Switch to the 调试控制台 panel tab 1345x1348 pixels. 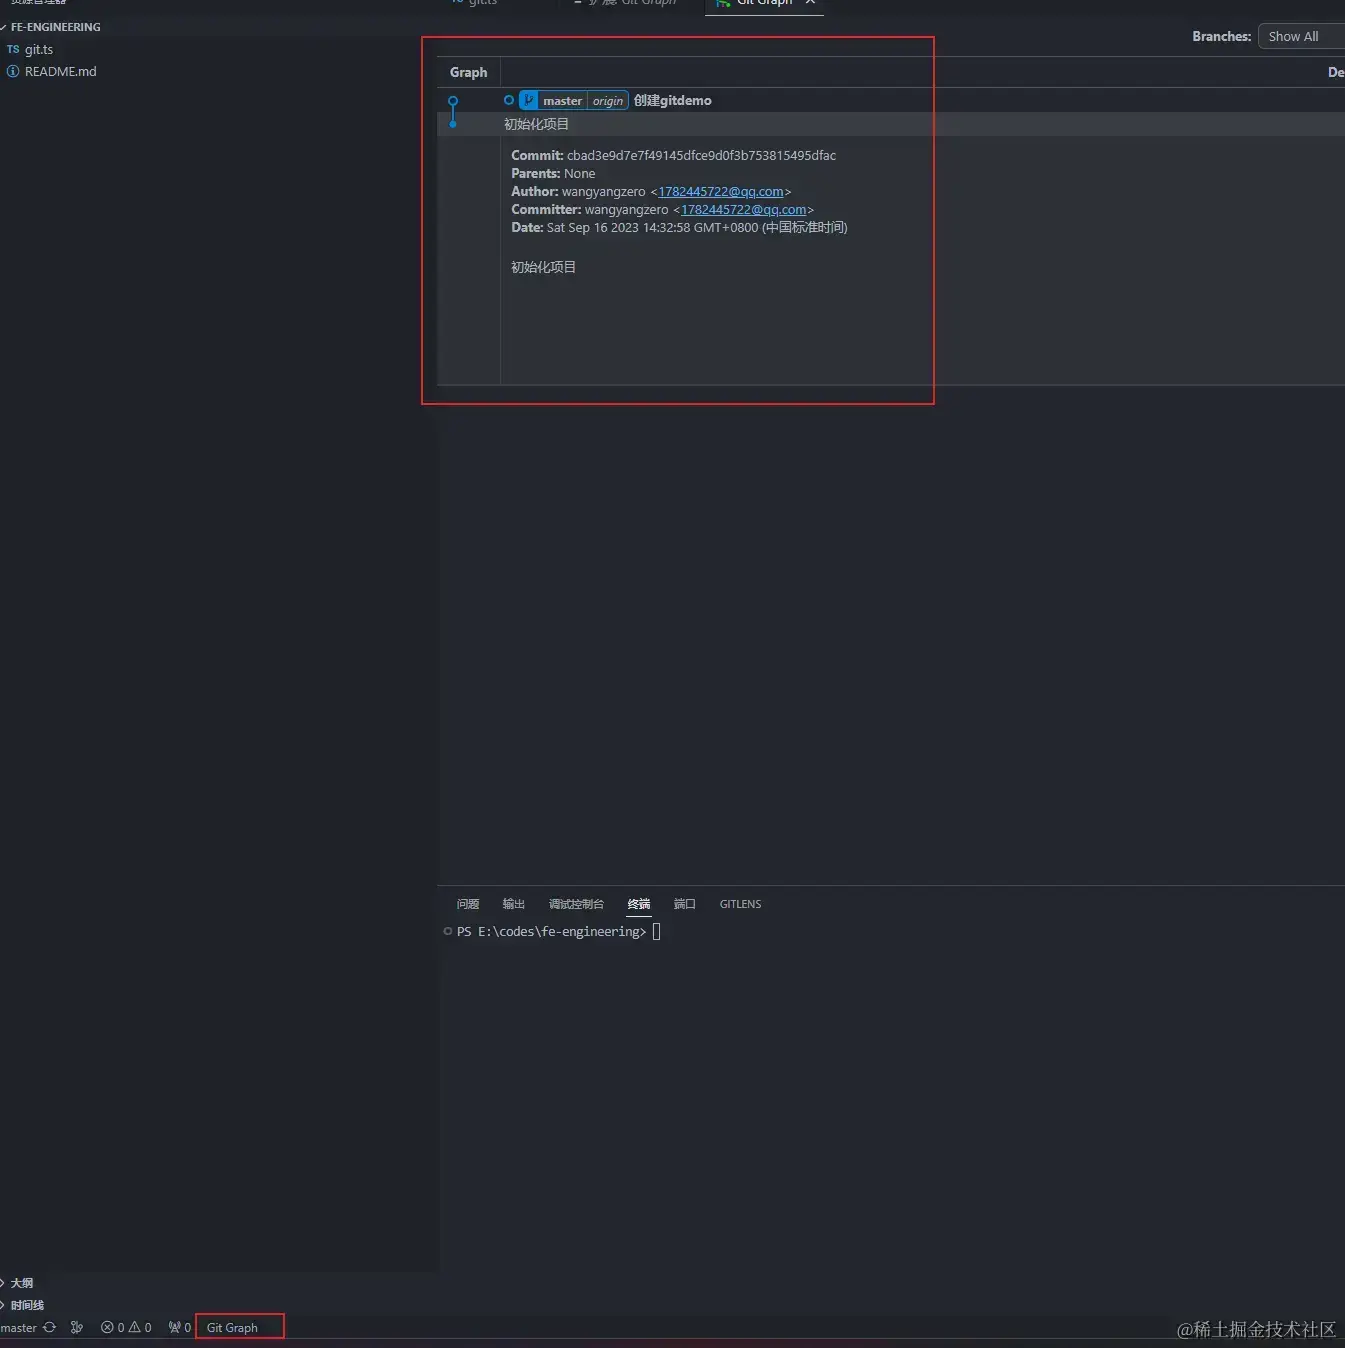pos(576,904)
